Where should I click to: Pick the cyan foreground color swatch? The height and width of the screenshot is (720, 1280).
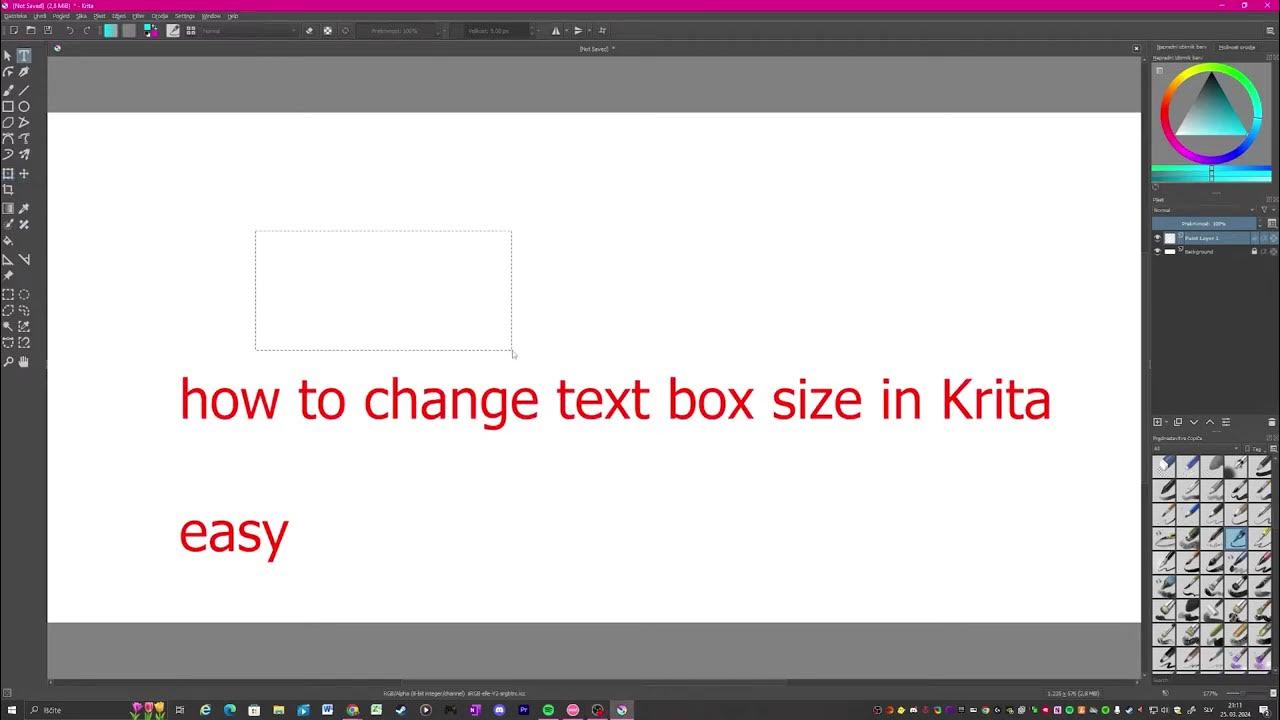pyautogui.click(x=110, y=30)
